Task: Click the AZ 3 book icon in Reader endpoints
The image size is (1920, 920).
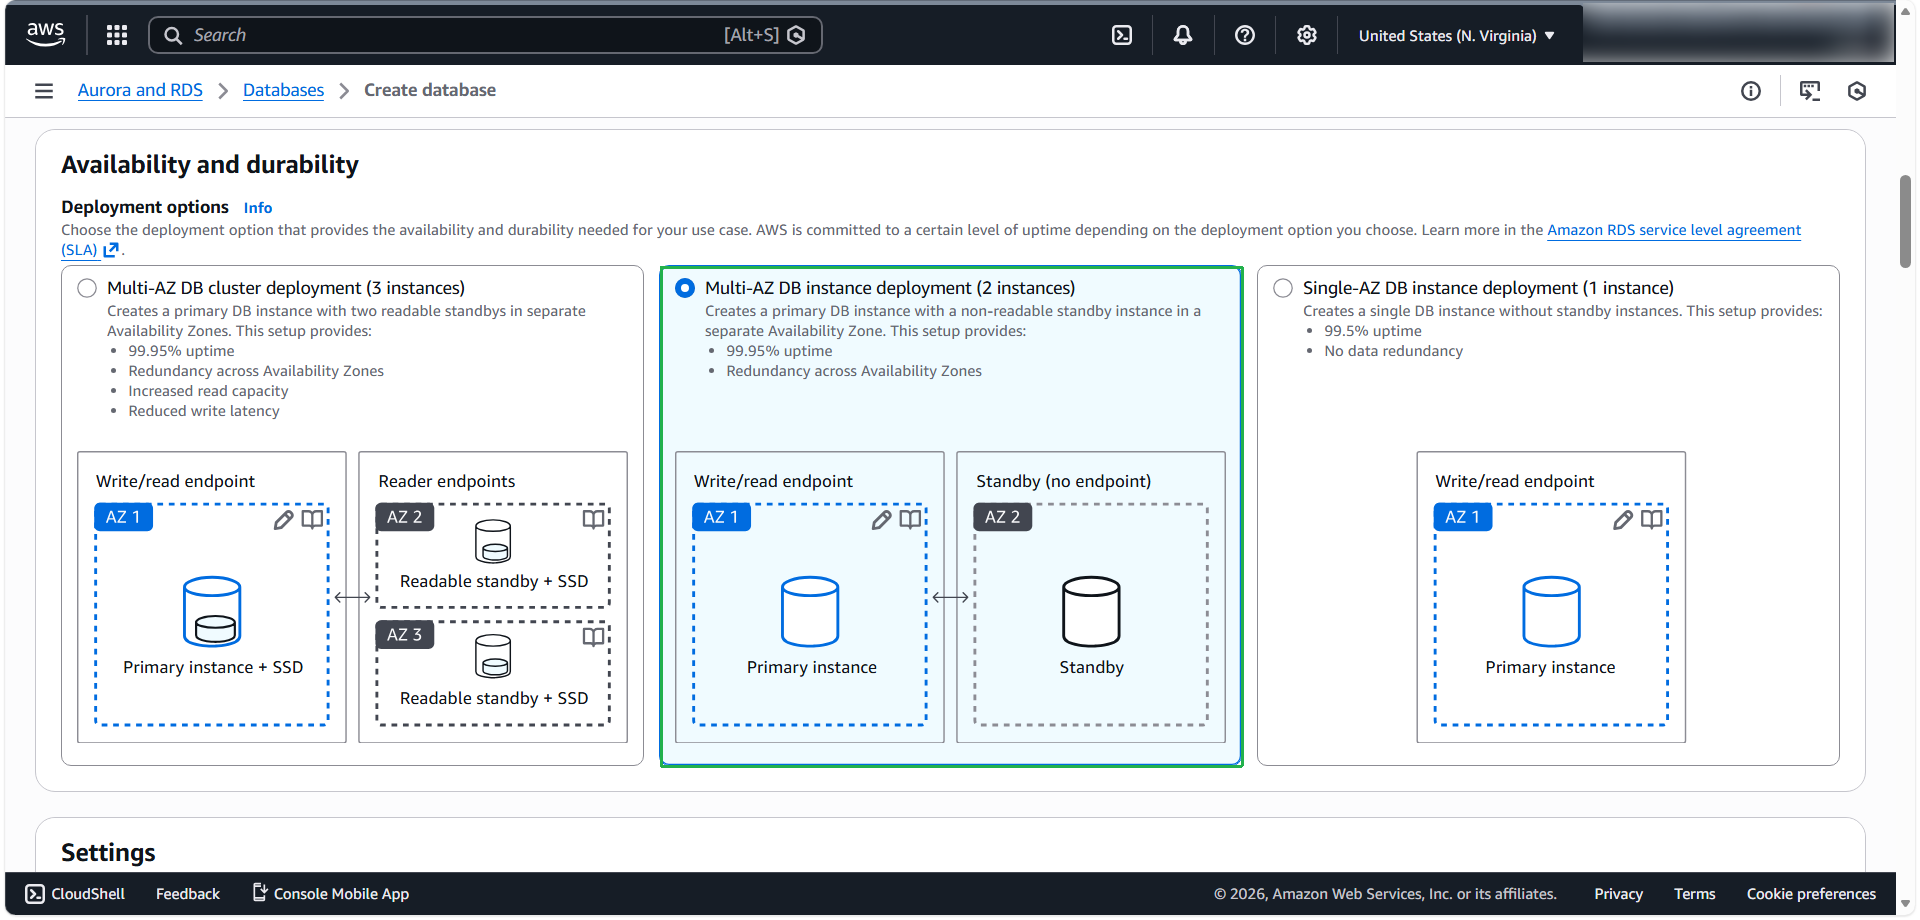Action: point(594,637)
